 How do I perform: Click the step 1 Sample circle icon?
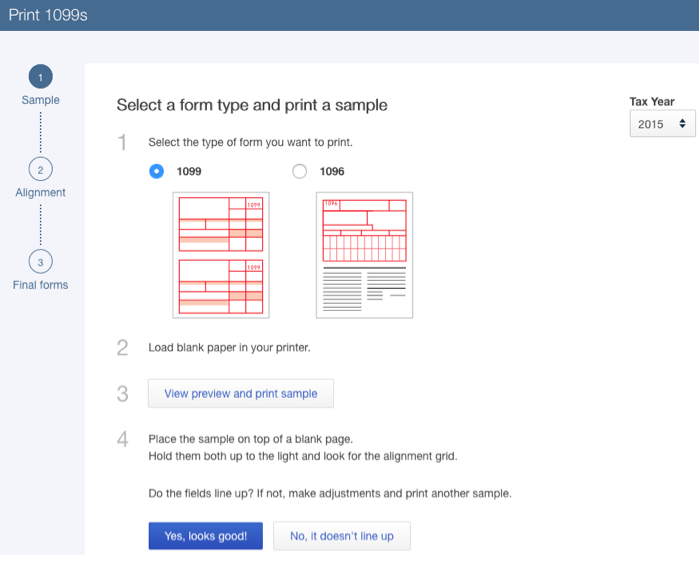point(40,77)
